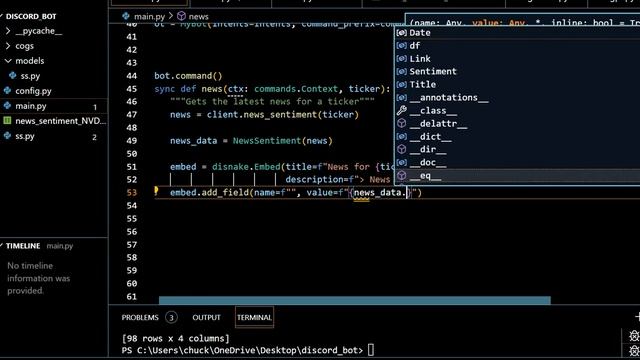Click main.py breadcrumb
The image size is (640, 360).
pyautogui.click(x=149, y=16)
